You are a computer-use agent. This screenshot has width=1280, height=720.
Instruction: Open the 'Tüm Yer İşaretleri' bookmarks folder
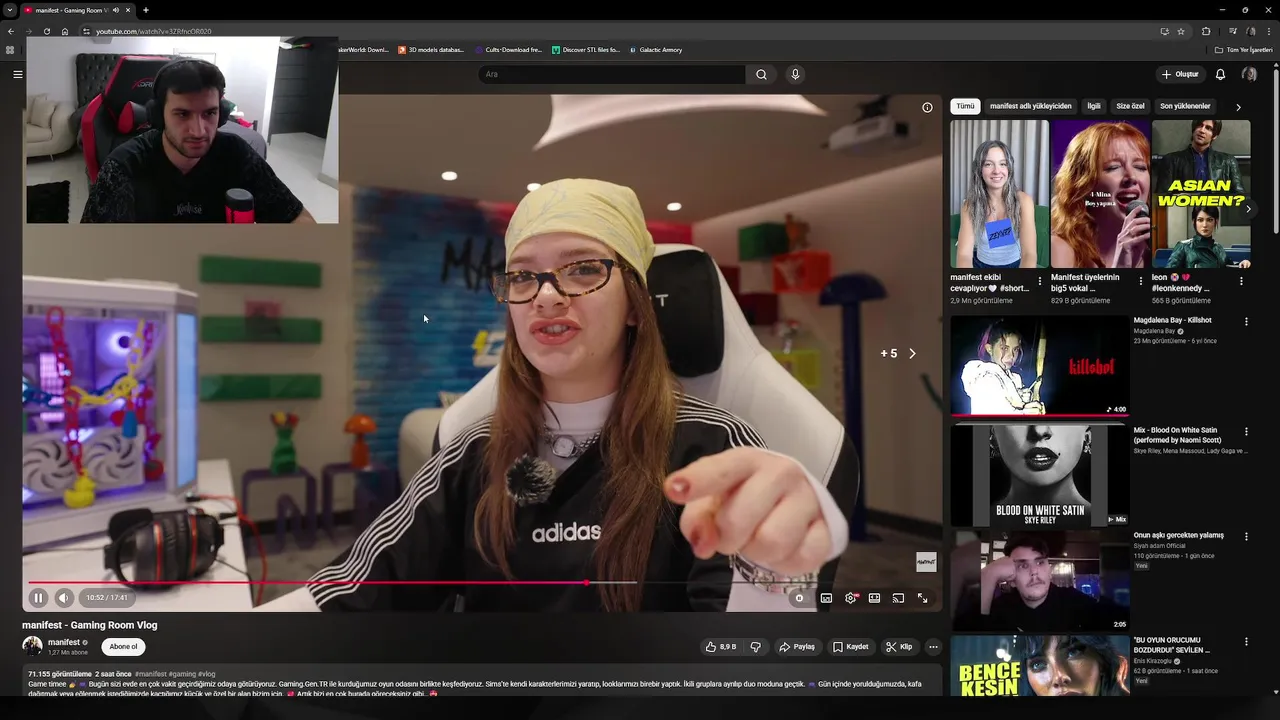pos(1244,49)
